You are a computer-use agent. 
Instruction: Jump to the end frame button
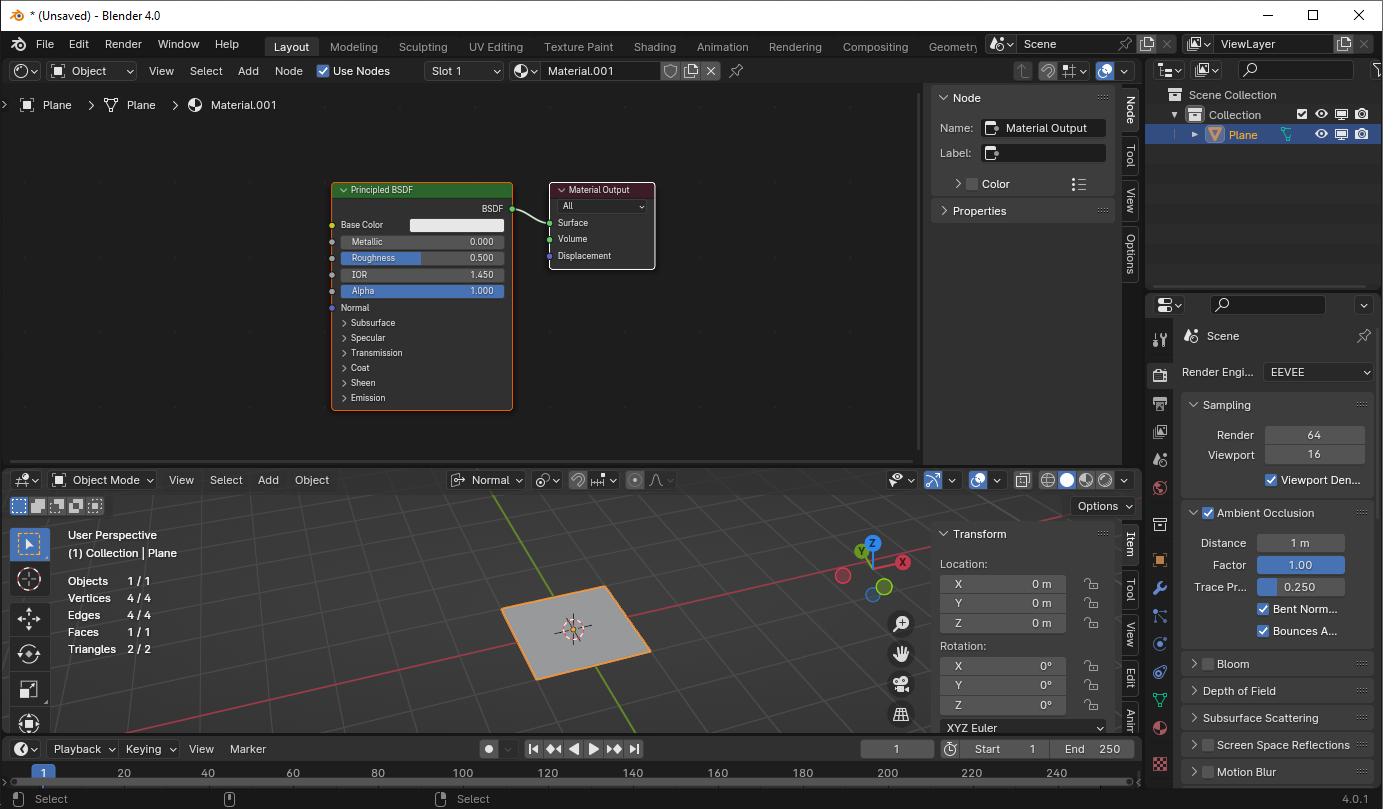point(634,749)
